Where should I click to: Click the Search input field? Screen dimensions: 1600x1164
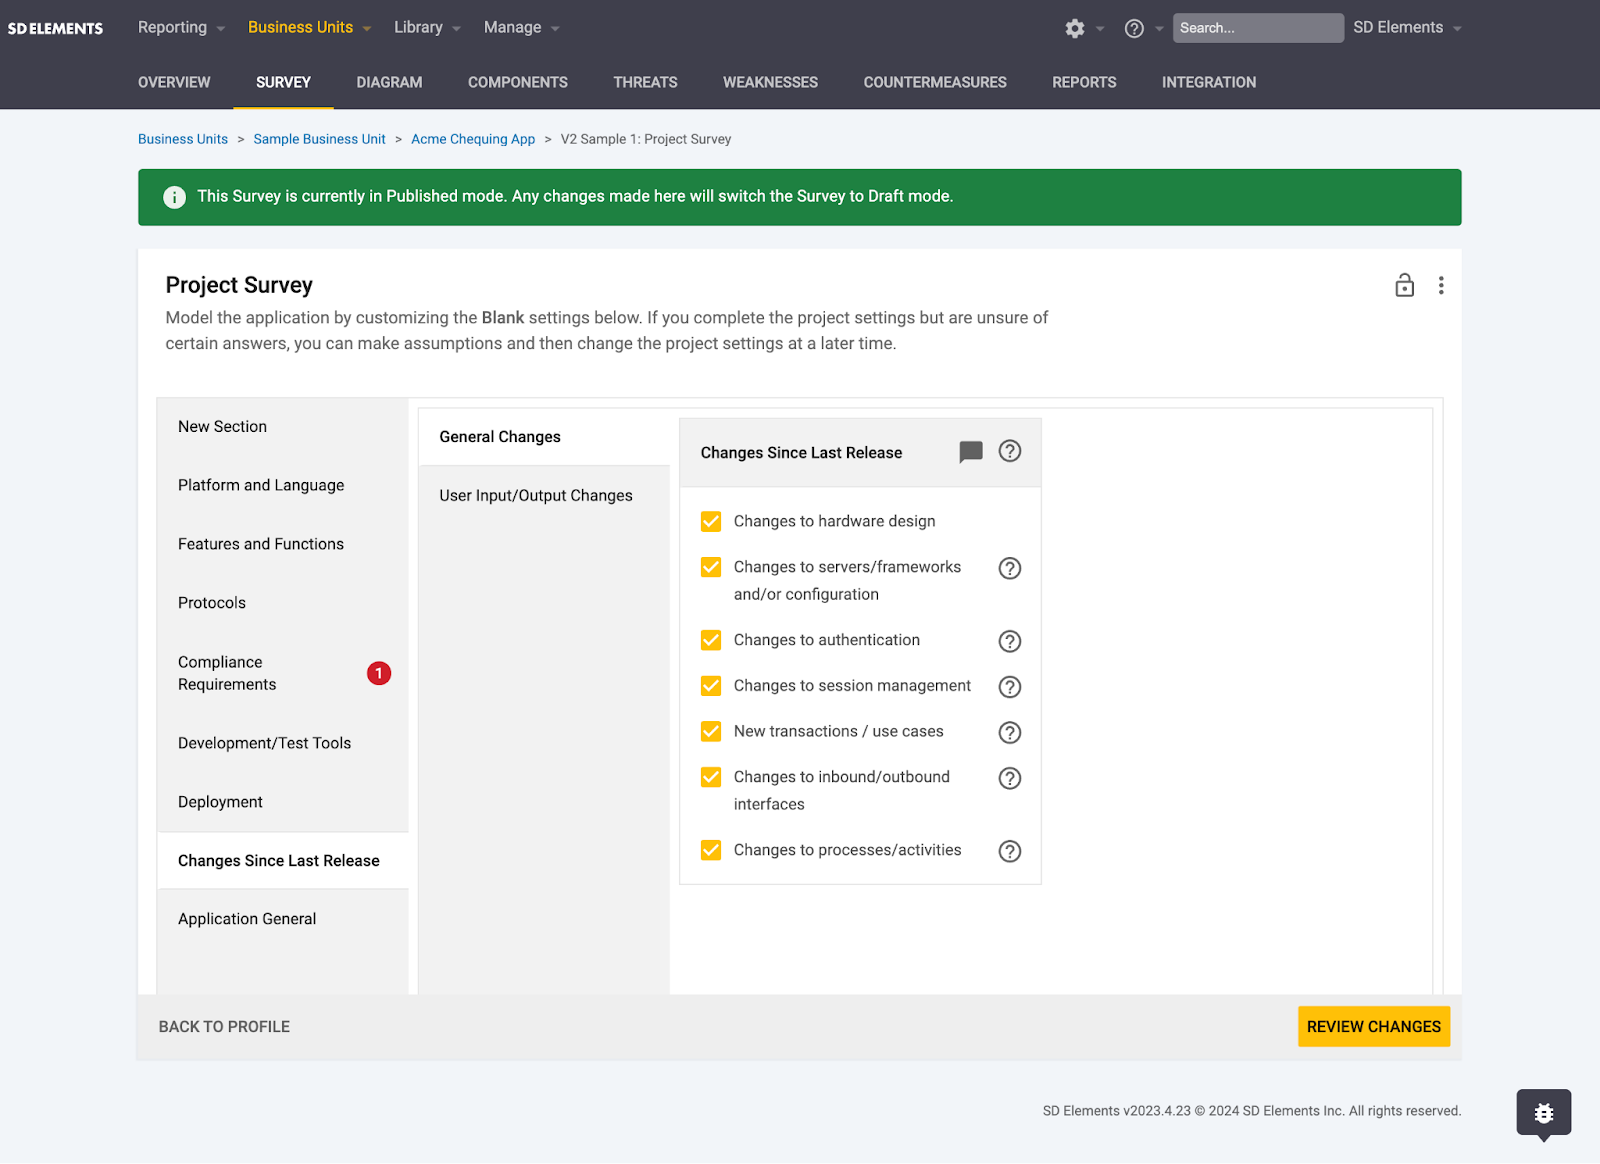click(1258, 28)
